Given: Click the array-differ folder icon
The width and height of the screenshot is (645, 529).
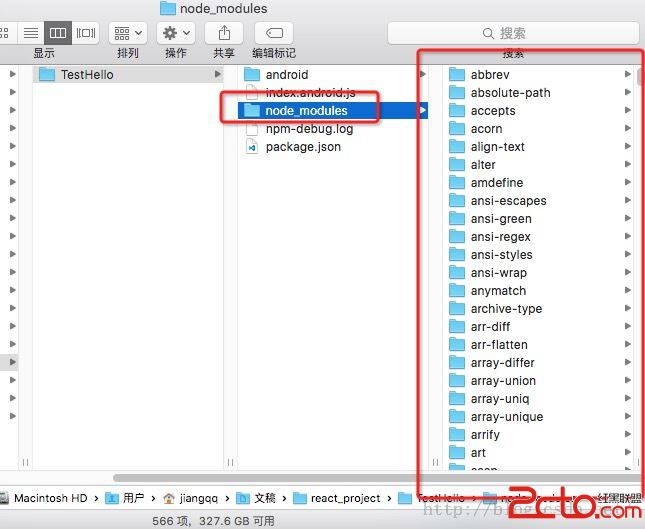Looking at the screenshot, I should click(457, 363).
